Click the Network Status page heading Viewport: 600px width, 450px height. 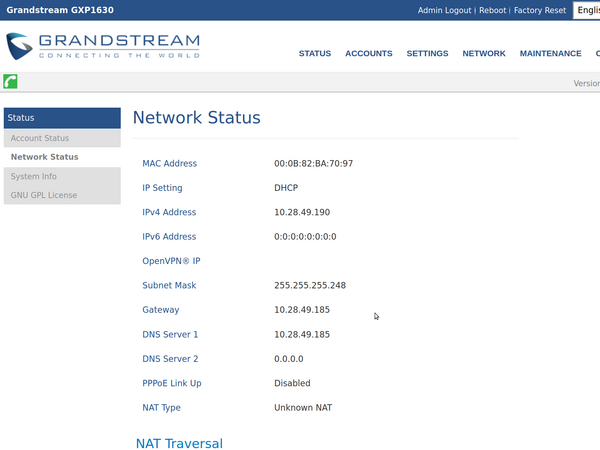197,117
